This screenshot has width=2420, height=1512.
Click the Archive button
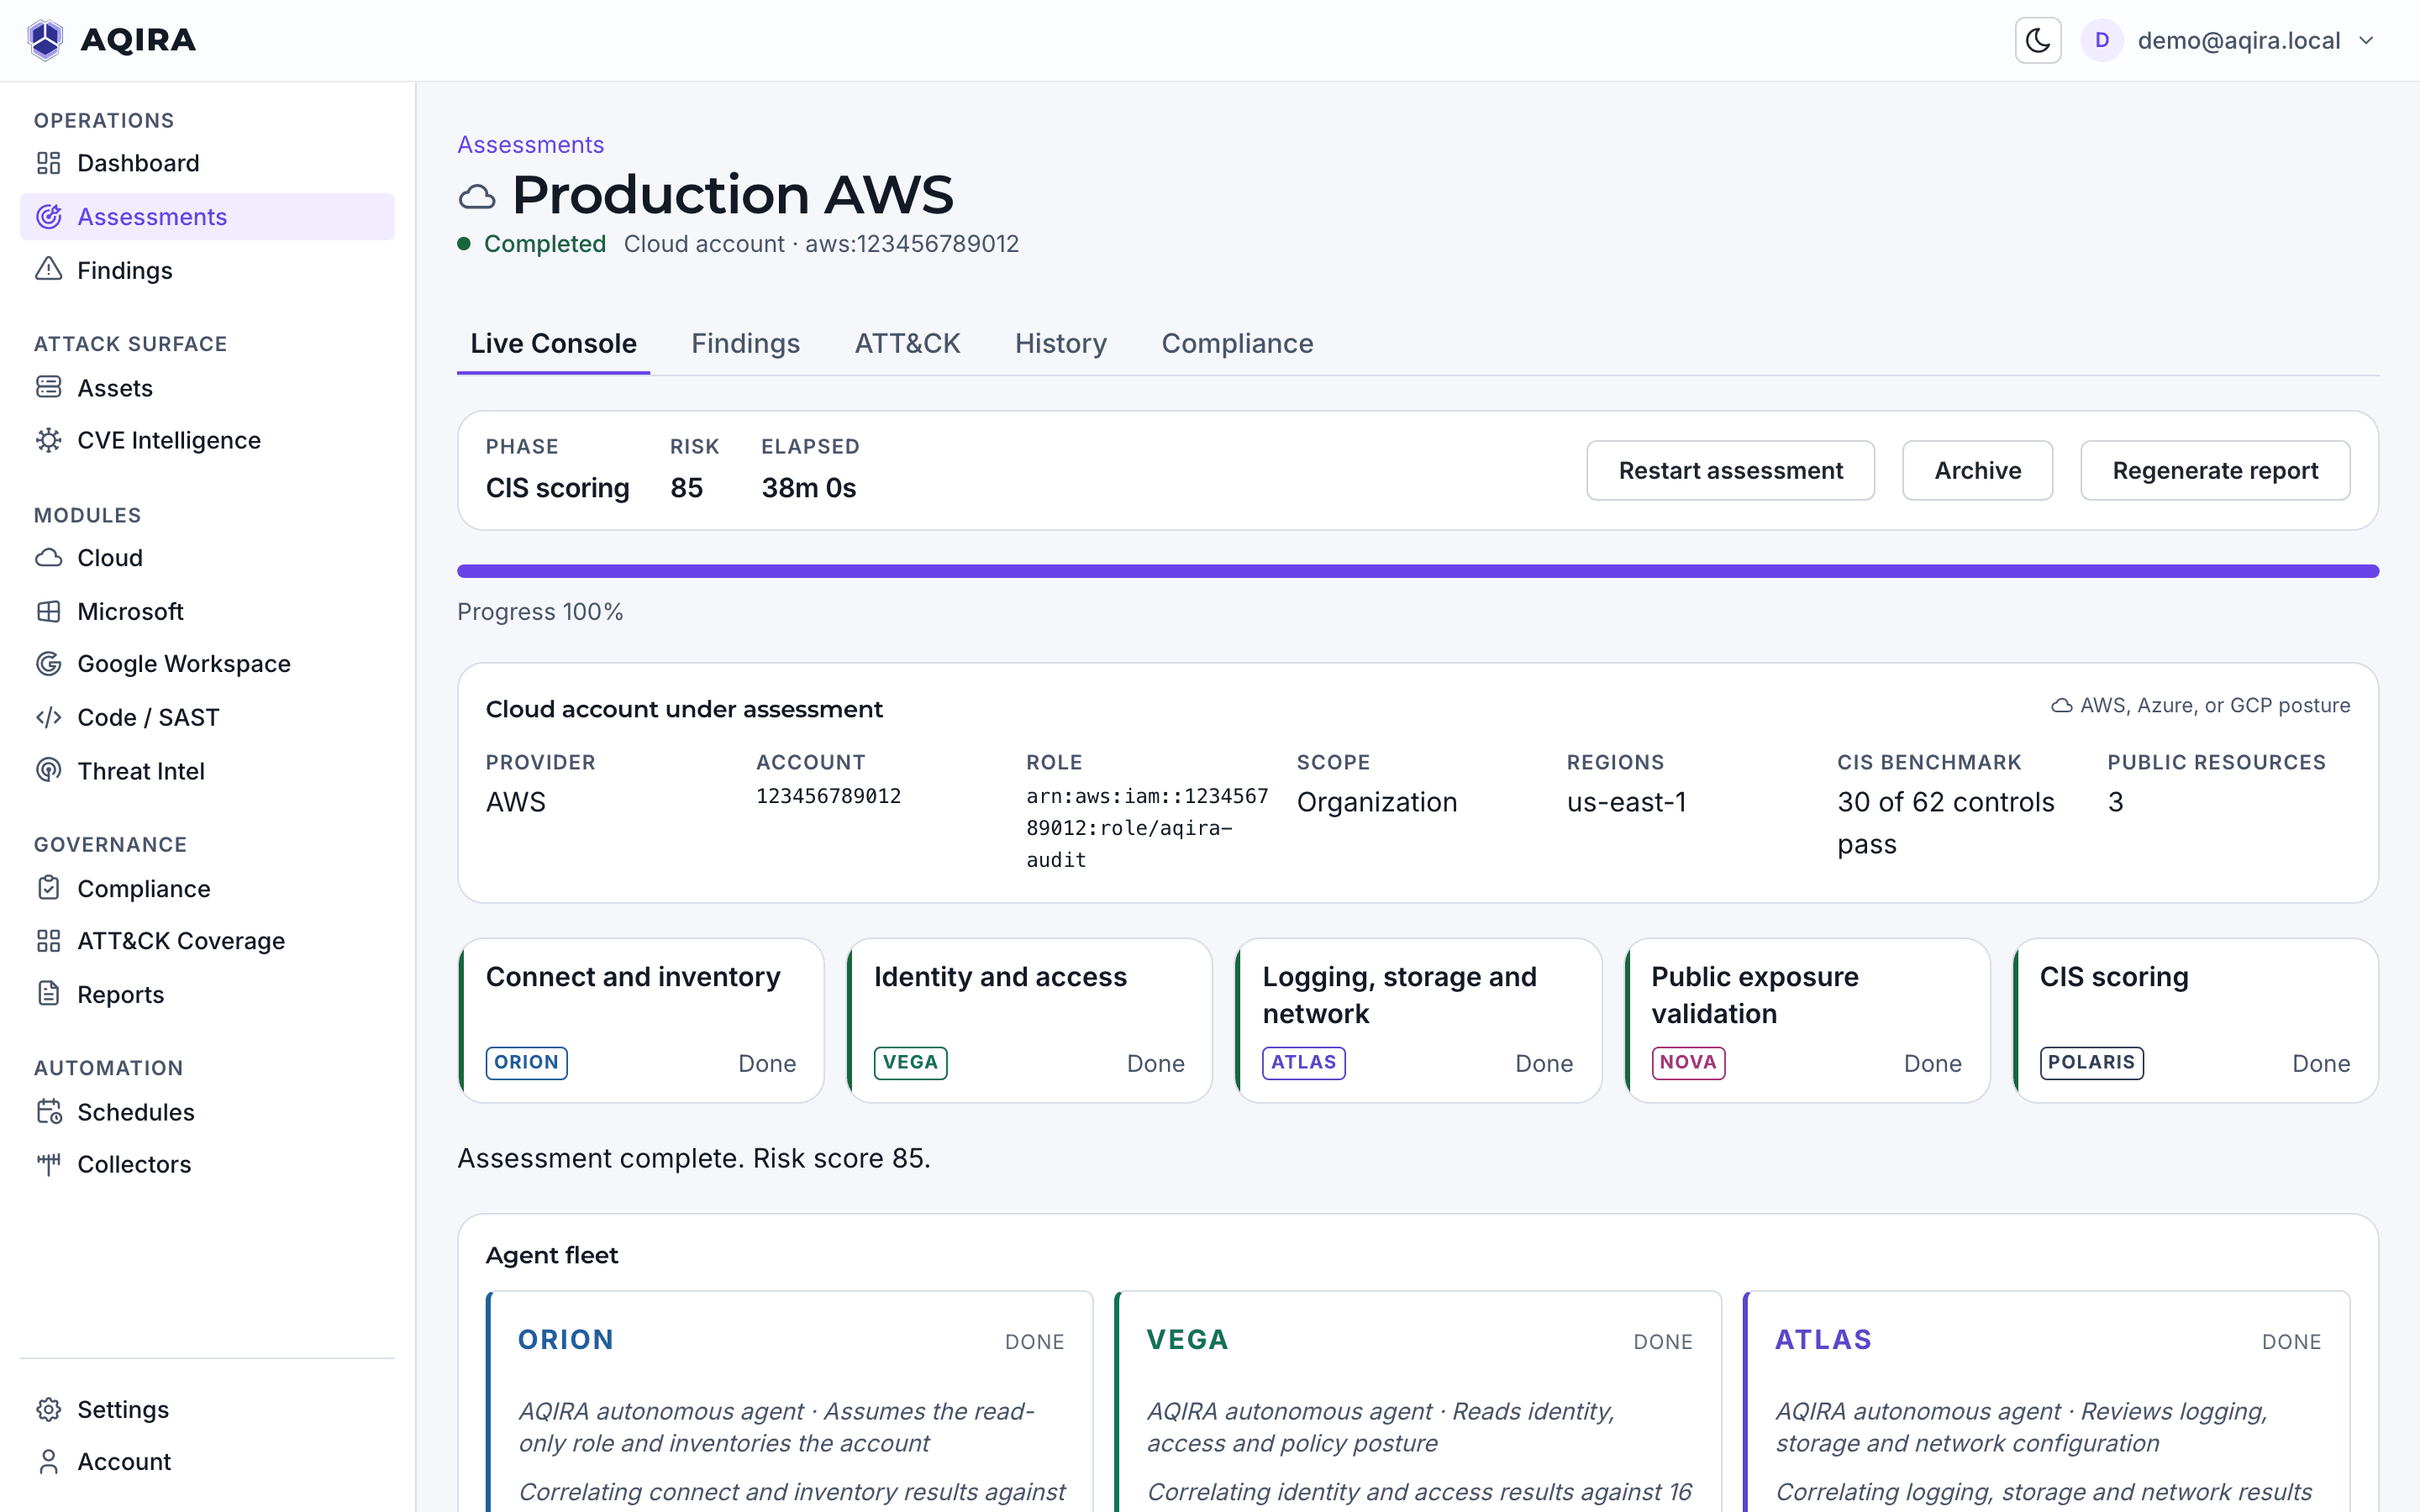pos(1977,470)
